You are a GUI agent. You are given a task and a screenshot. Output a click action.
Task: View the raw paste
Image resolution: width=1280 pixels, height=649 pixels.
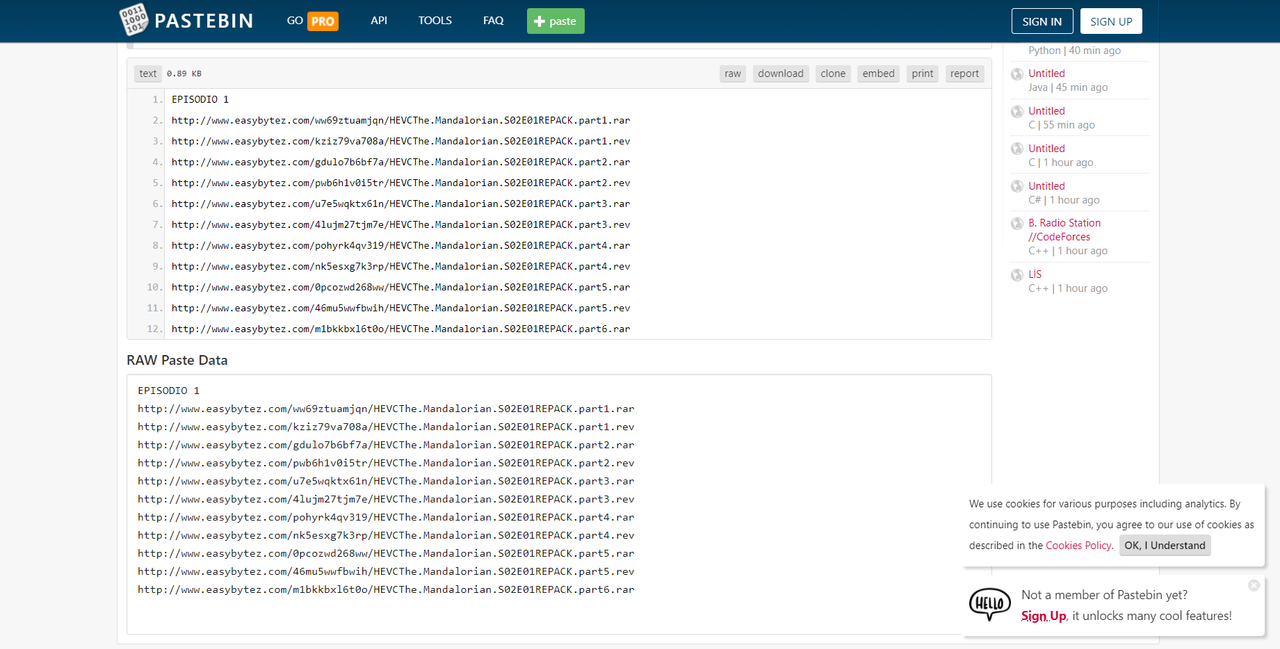click(x=733, y=73)
